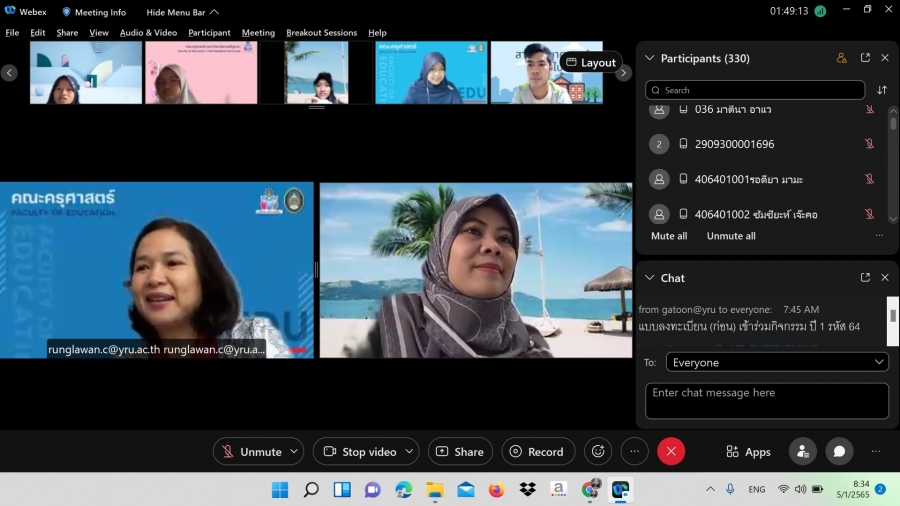The width and height of the screenshot is (900, 506).
Task: Click the red end meeting button
Action: (671, 451)
